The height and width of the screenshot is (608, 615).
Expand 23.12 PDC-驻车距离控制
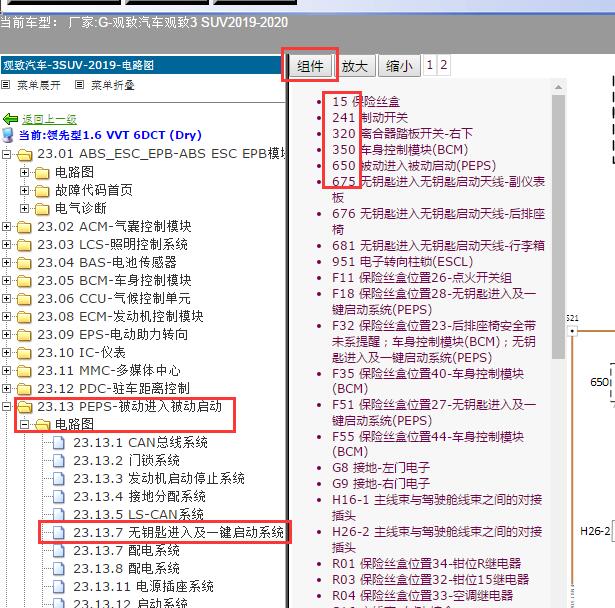(6, 389)
